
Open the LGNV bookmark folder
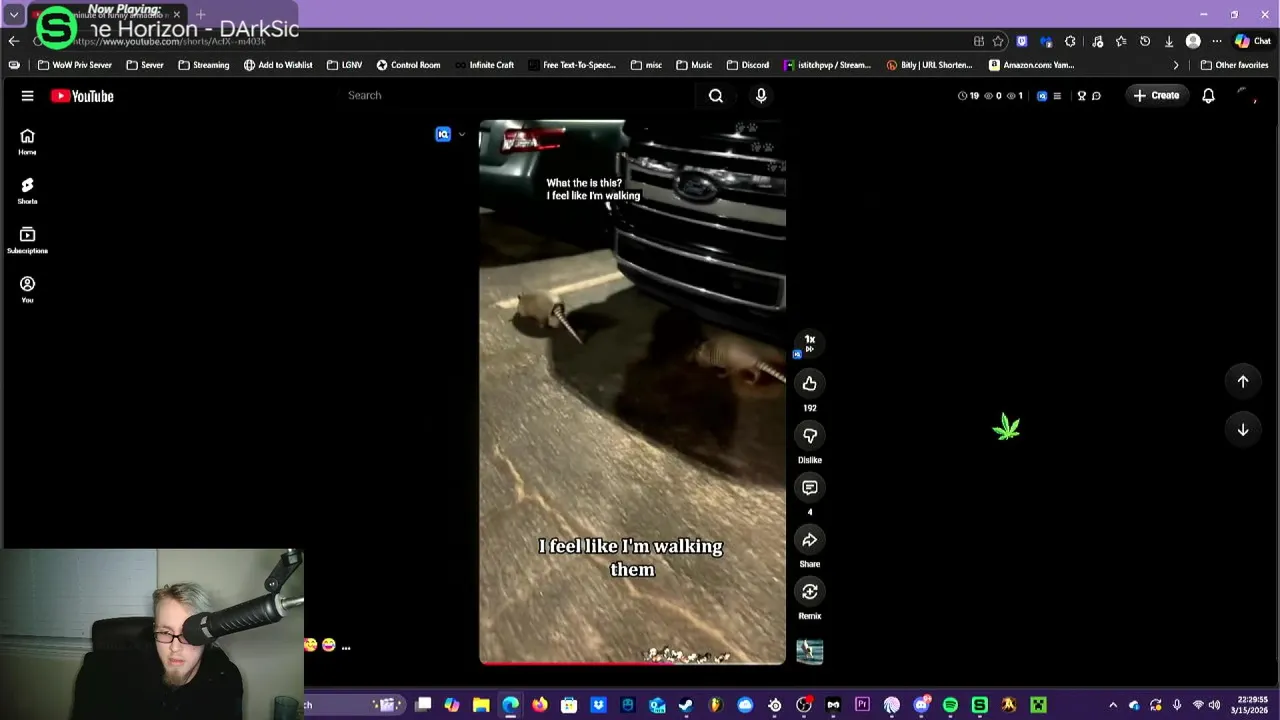pyautogui.click(x=345, y=65)
